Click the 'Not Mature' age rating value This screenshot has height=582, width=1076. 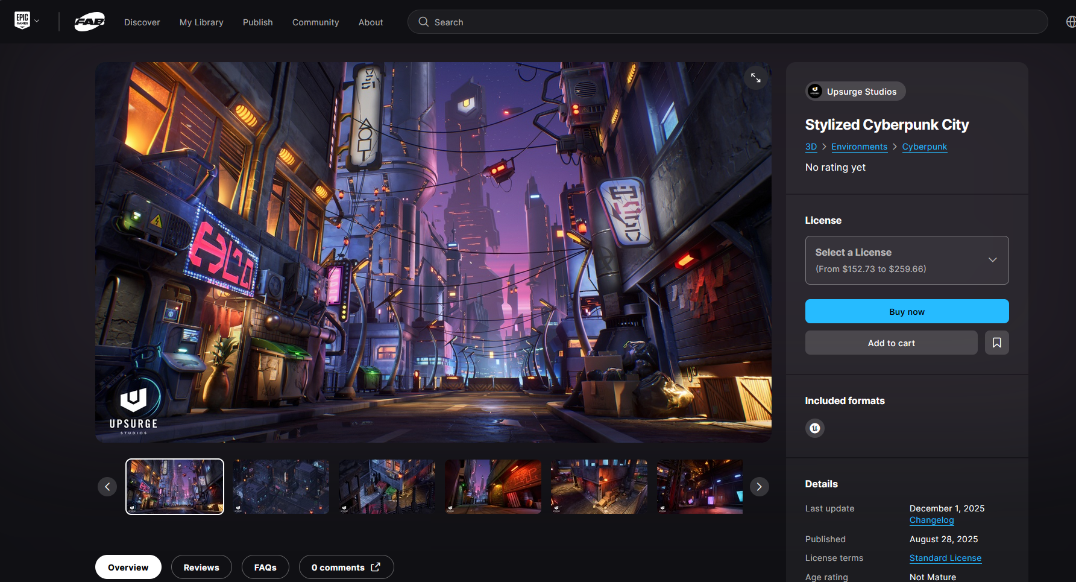pyautogui.click(x=933, y=577)
